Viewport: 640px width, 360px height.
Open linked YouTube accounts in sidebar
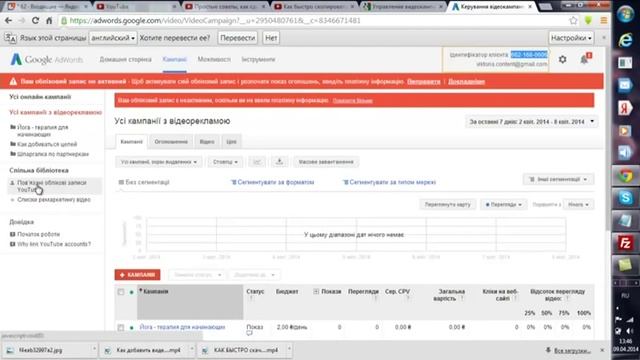[x=51, y=186]
